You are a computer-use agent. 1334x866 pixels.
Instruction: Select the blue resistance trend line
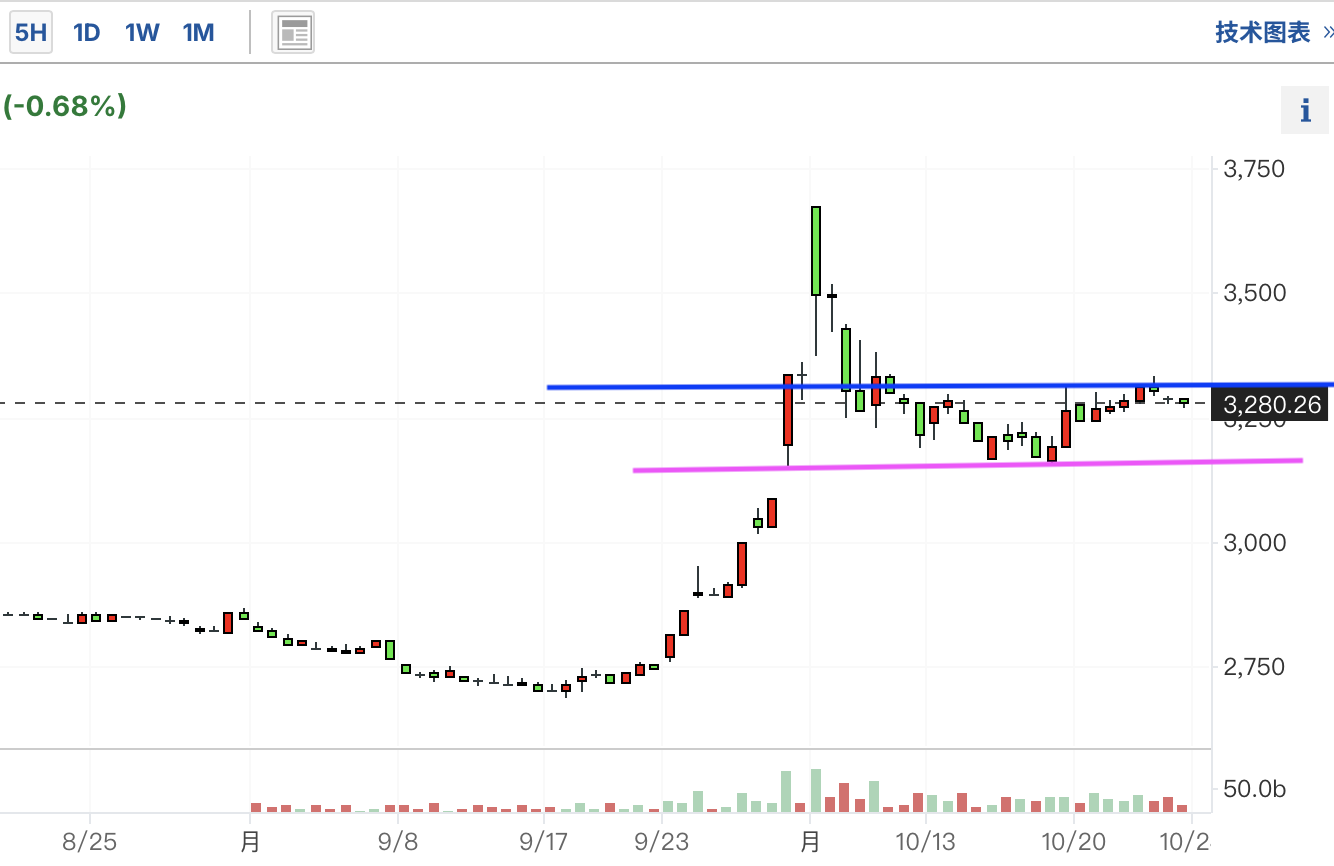(940, 385)
